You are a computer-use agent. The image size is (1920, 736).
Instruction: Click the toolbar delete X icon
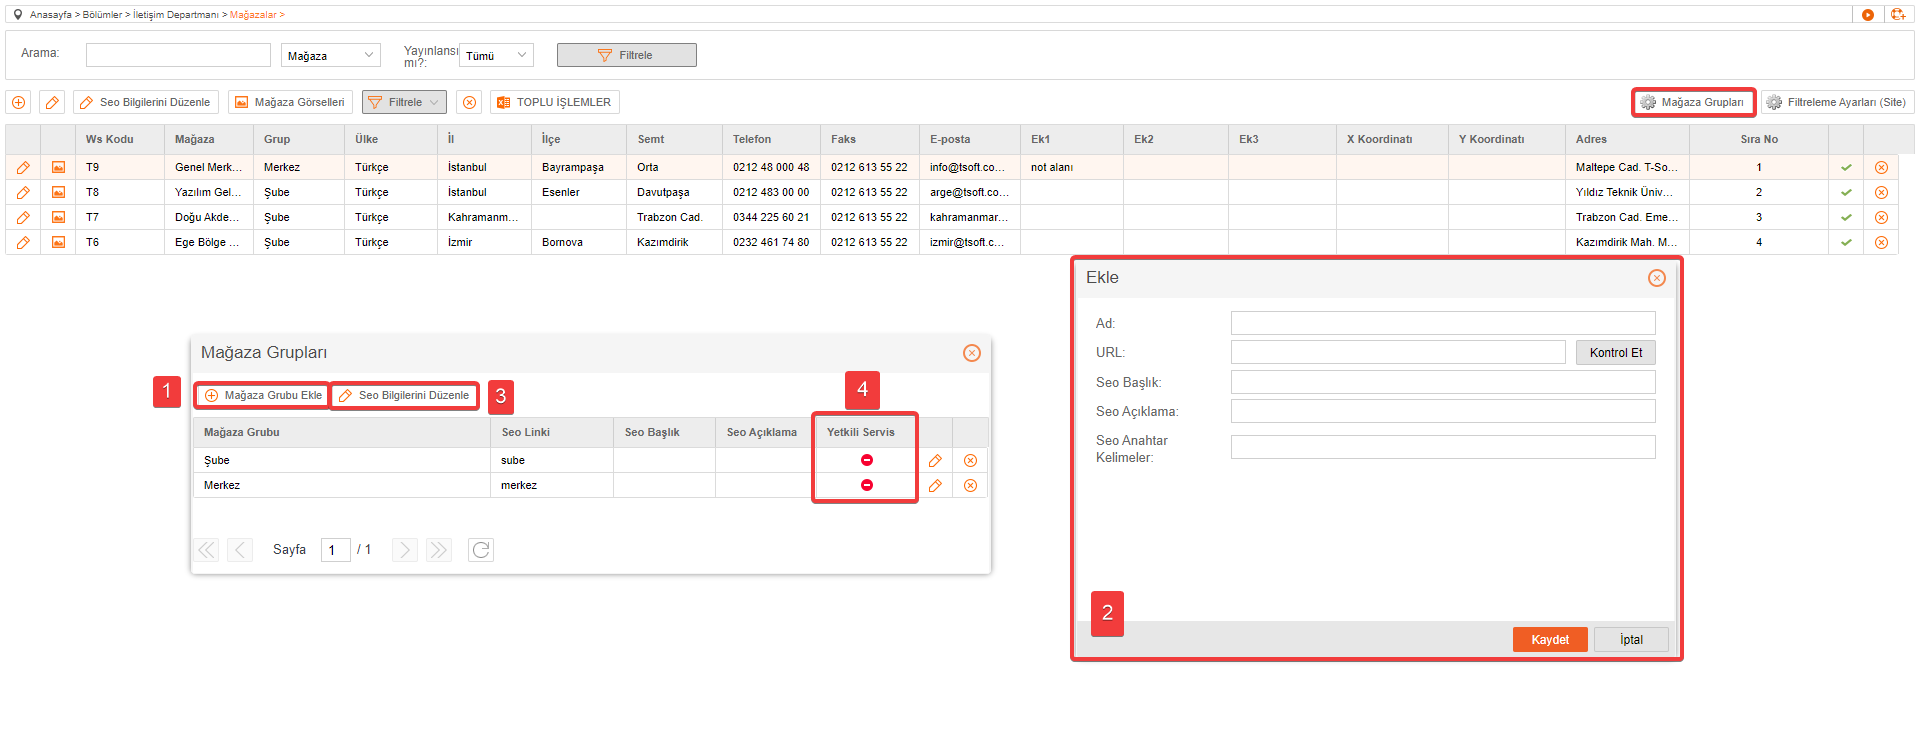(x=469, y=102)
